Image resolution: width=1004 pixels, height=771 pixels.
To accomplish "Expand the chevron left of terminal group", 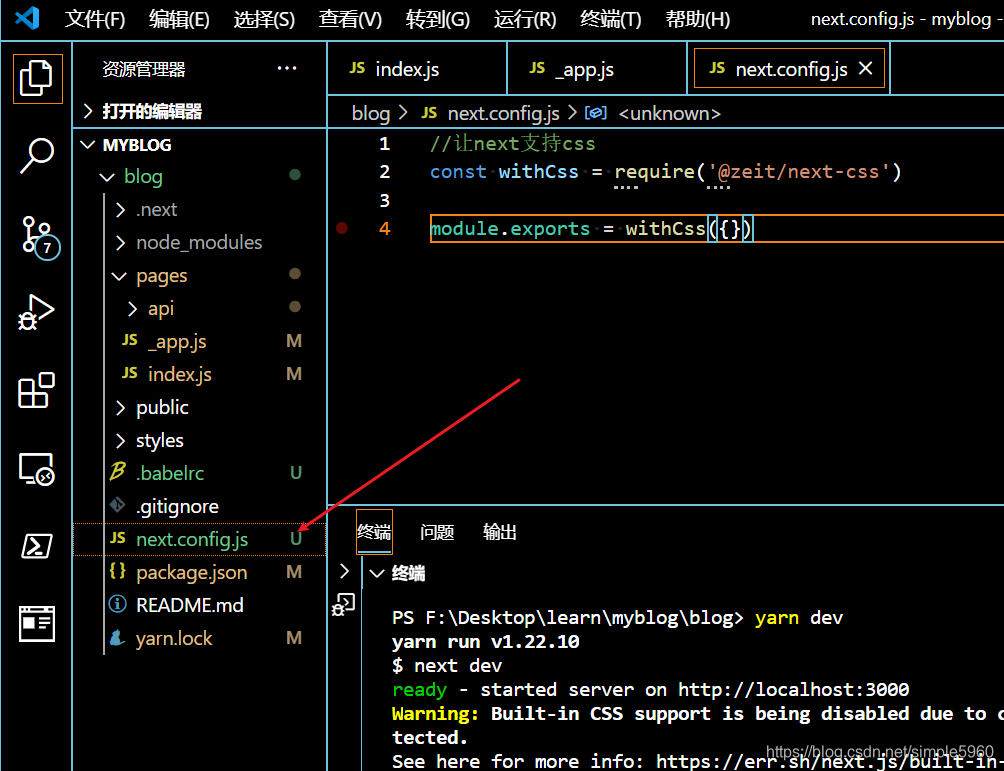I will click(344, 571).
